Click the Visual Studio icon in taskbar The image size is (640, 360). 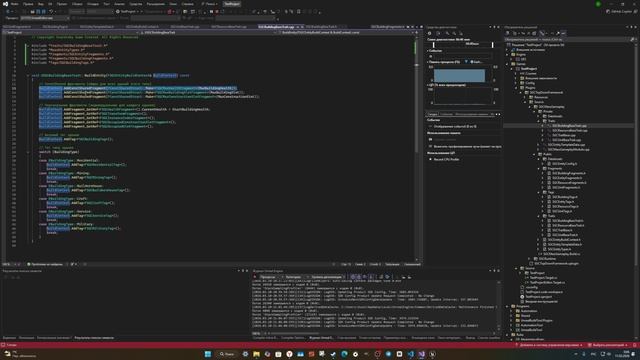(x=422, y=354)
